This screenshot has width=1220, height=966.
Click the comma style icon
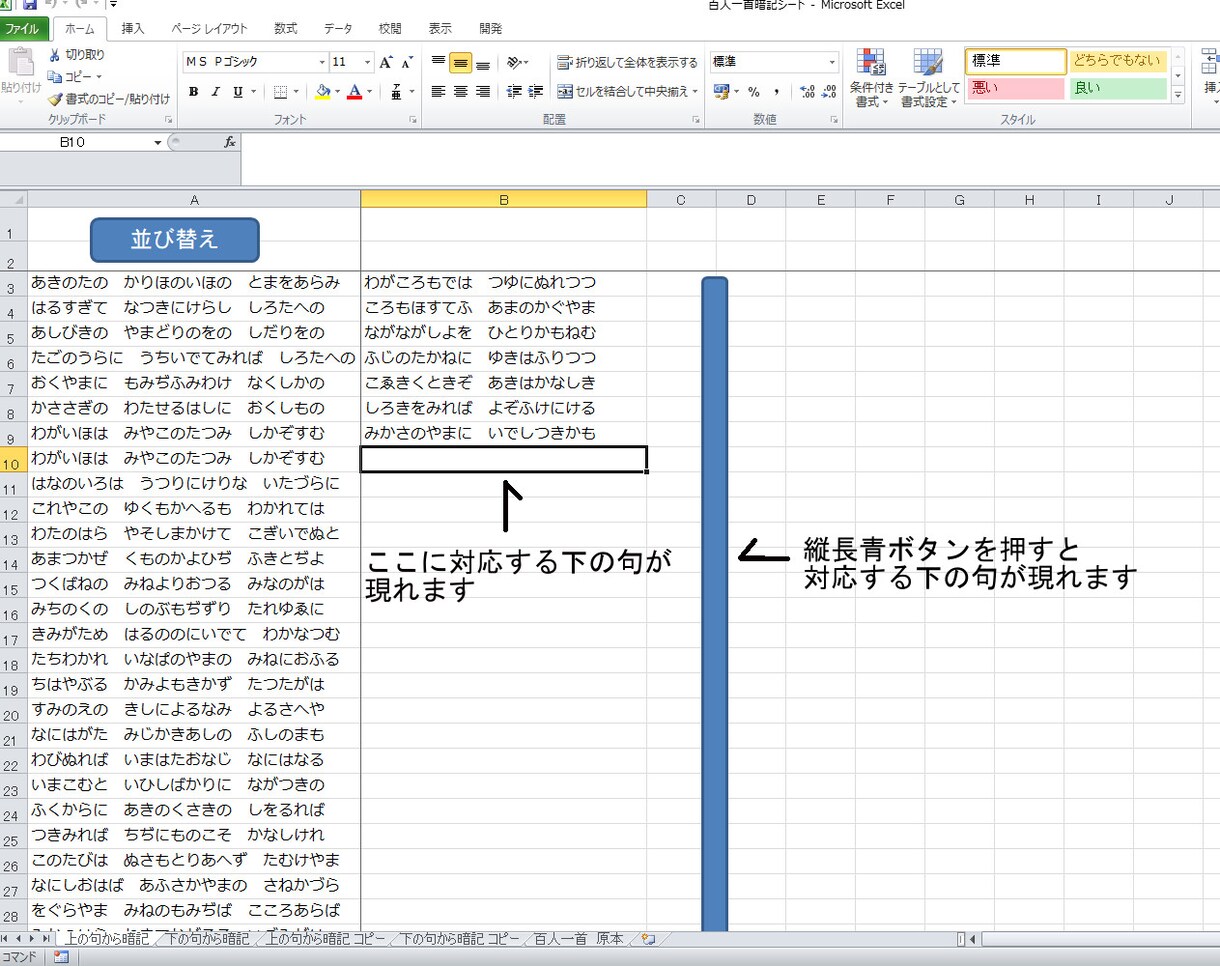coord(776,92)
